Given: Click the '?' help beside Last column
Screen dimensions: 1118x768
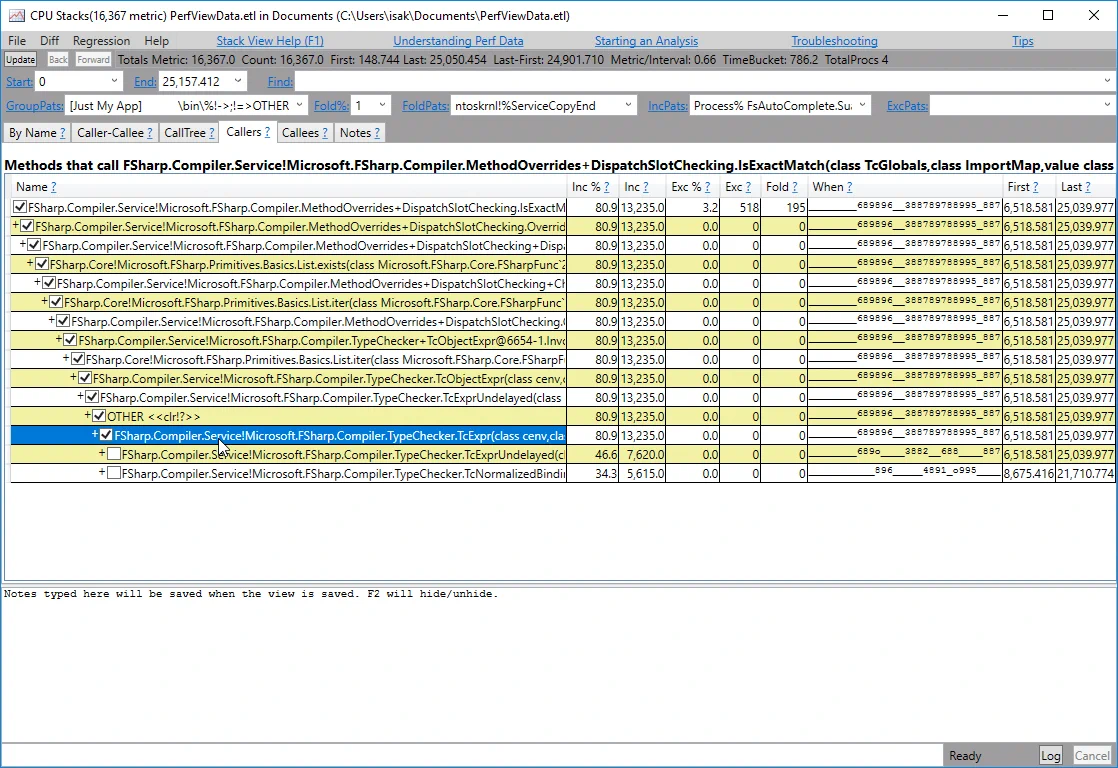Looking at the screenshot, I should click(1087, 187).
